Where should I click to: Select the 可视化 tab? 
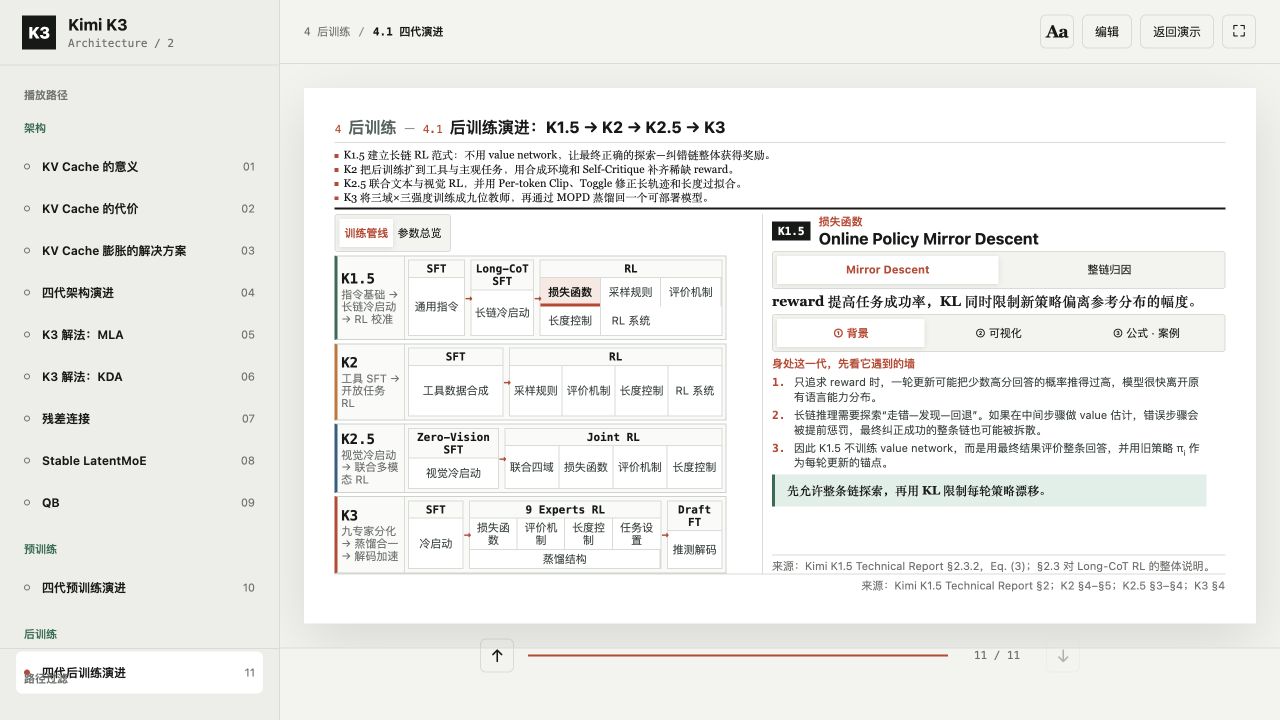pyautogui.click(x=998, y=333)
